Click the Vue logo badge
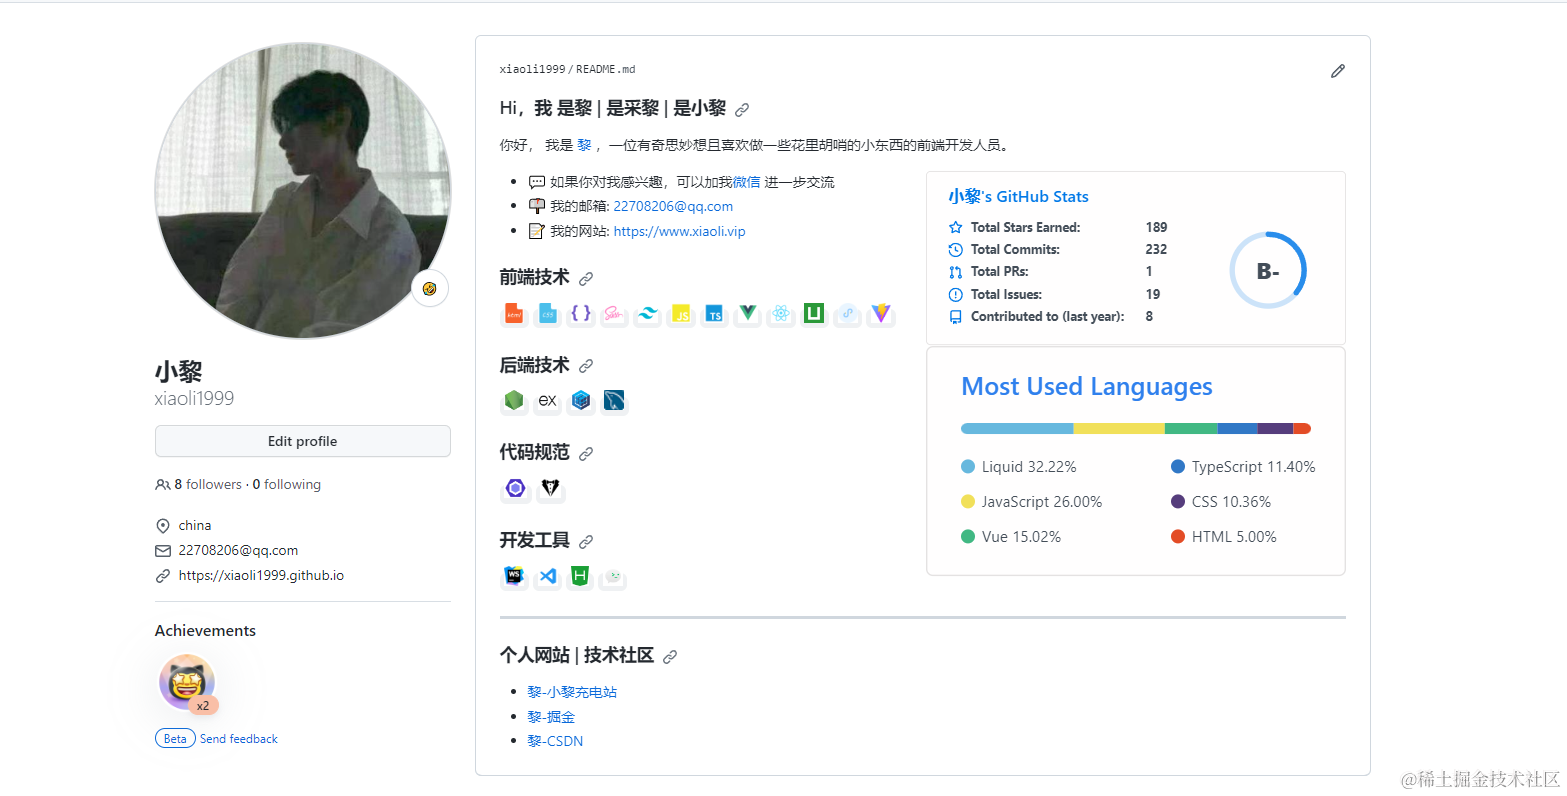 (x=747, y=314)
